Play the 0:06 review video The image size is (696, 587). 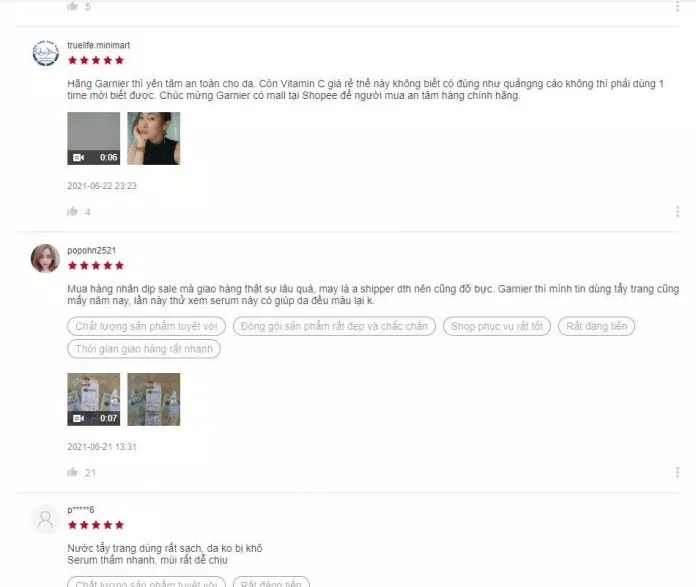(94, 139)
